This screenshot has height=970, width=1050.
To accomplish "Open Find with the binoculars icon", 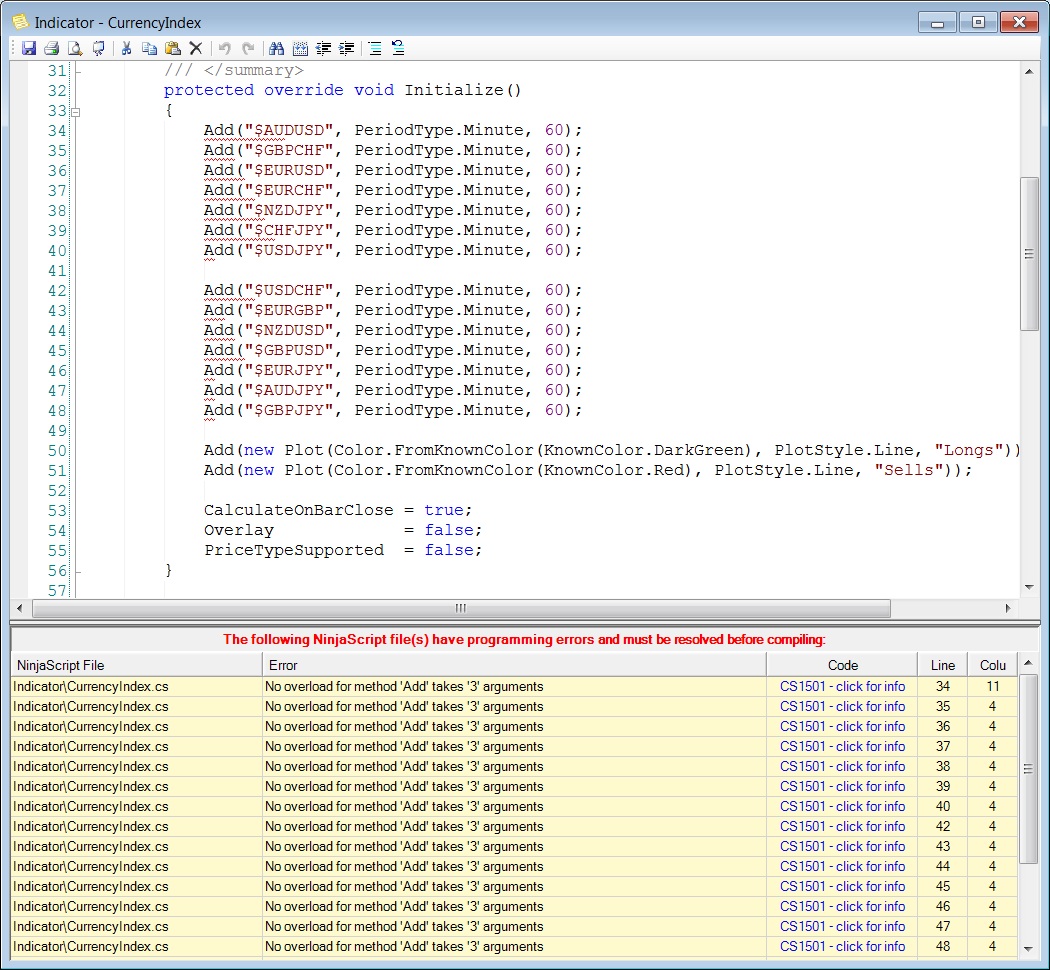I will [x=277, y=48].
